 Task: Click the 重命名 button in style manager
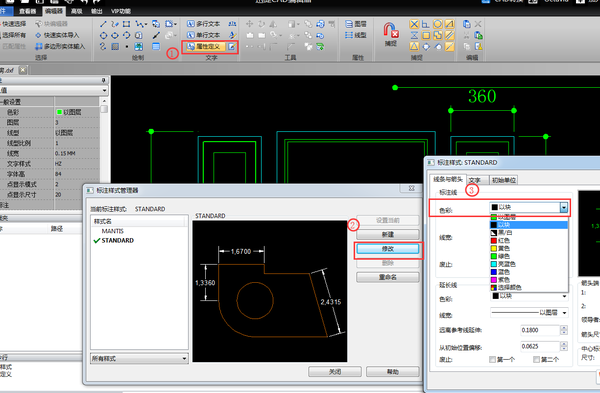tap(388, 277)
